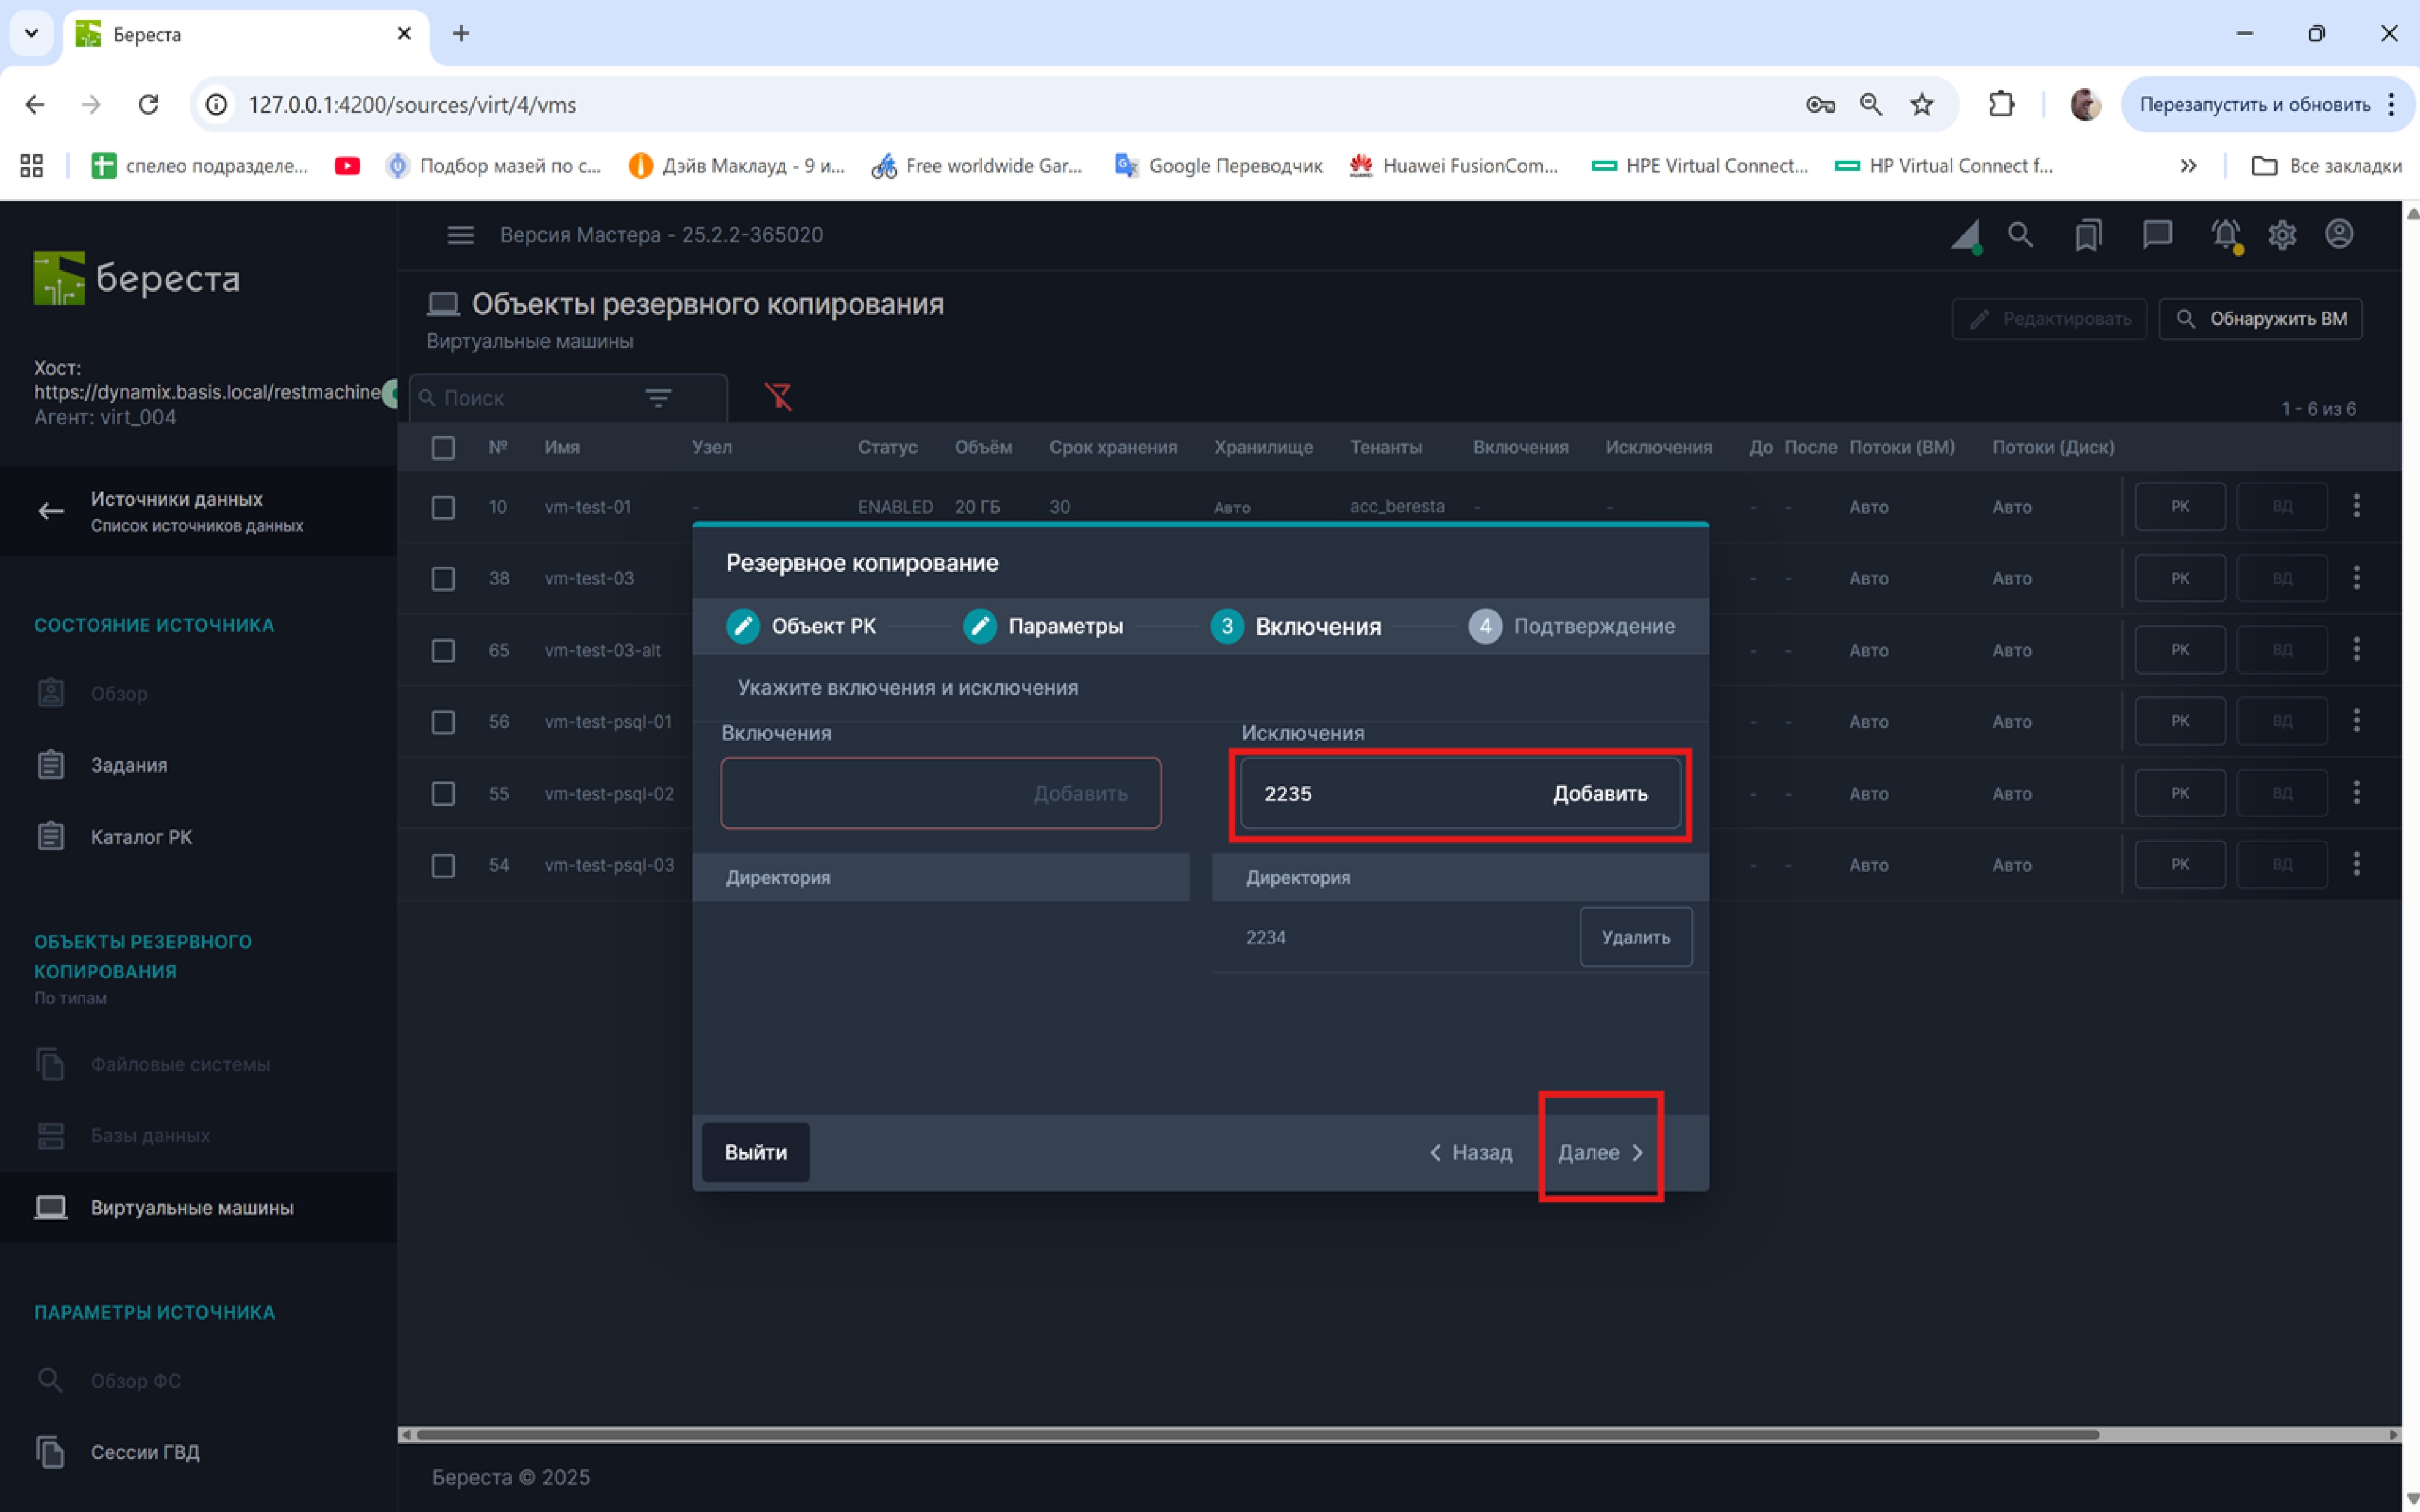Open three-dot menu for vm-test-01 row

click(2357, 506)
